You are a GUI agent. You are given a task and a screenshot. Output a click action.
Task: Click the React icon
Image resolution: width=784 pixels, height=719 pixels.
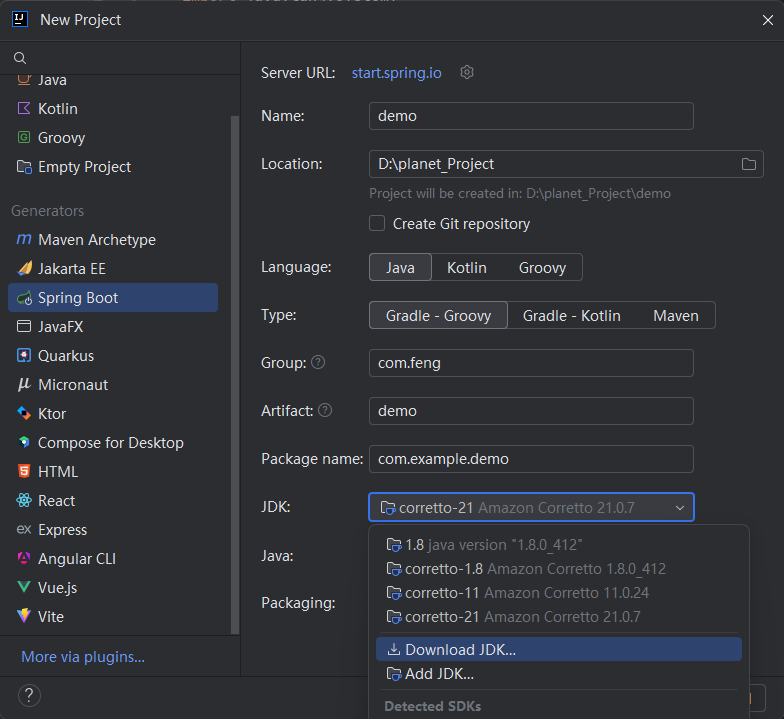(24, 500)
